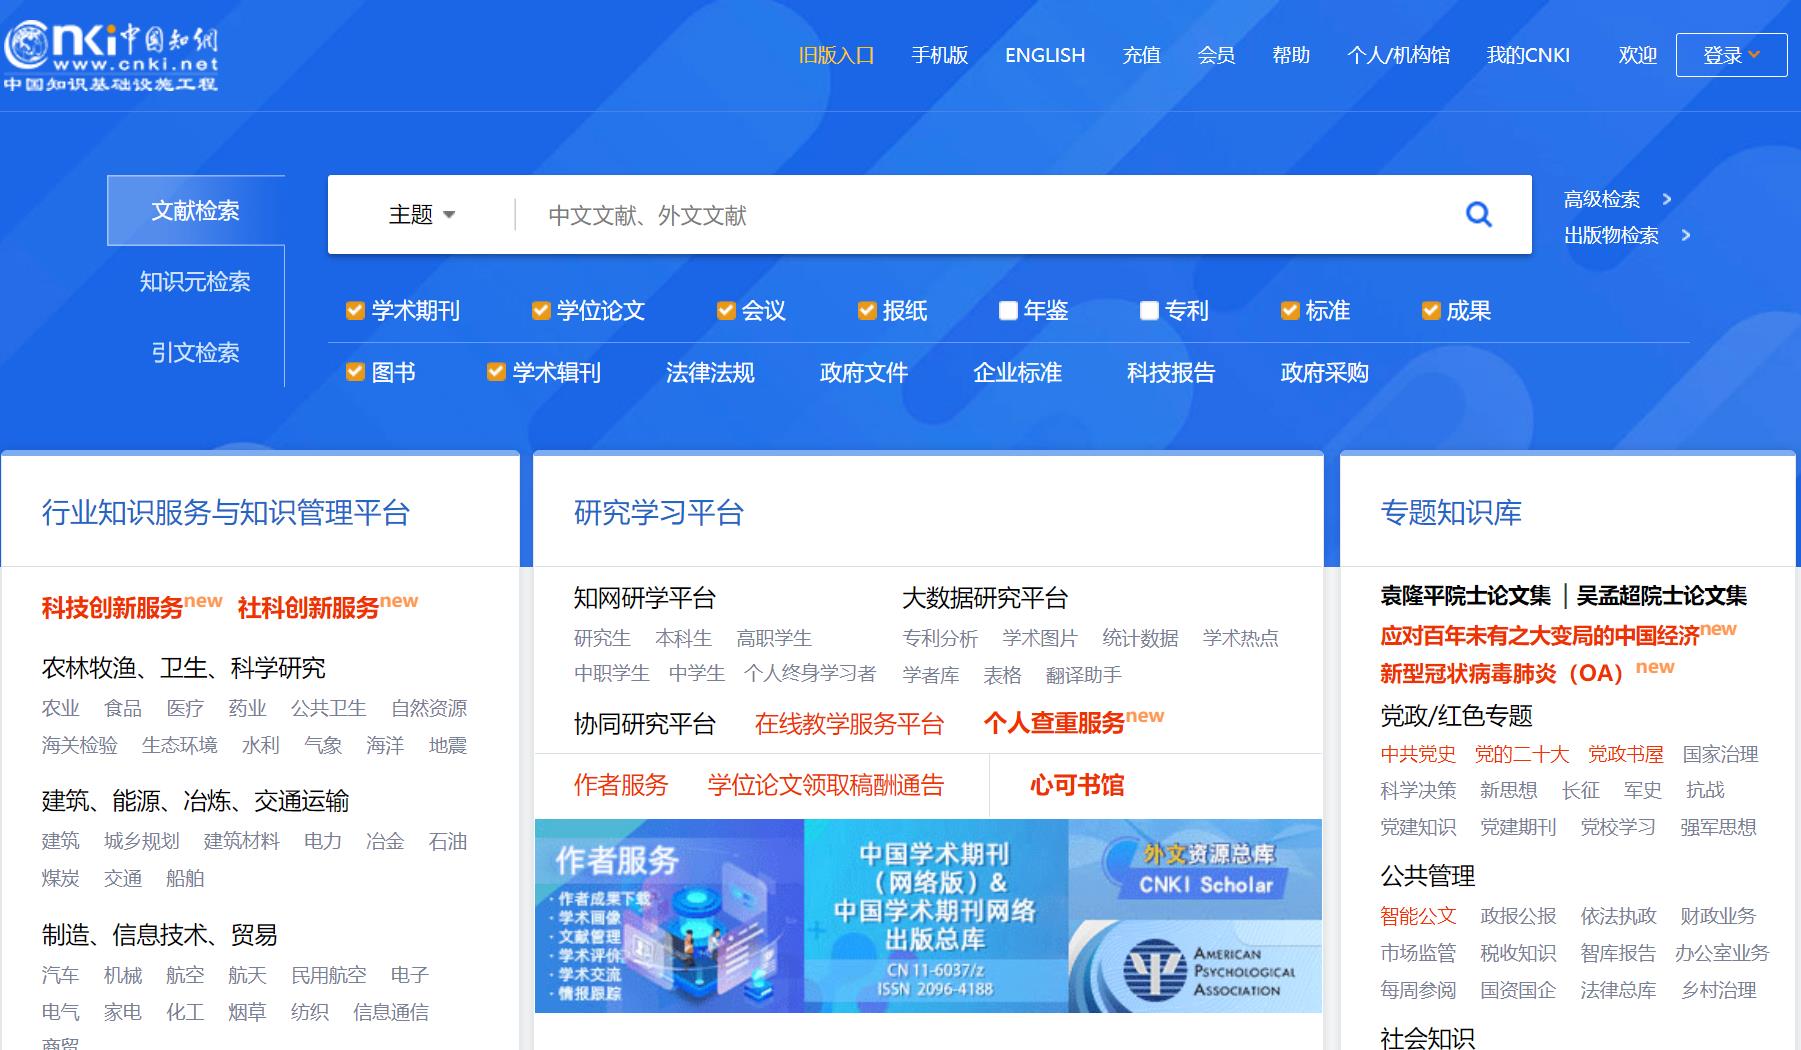Open 政府文件 database link
This screenshot has width=1801, height=1050.
864,372
